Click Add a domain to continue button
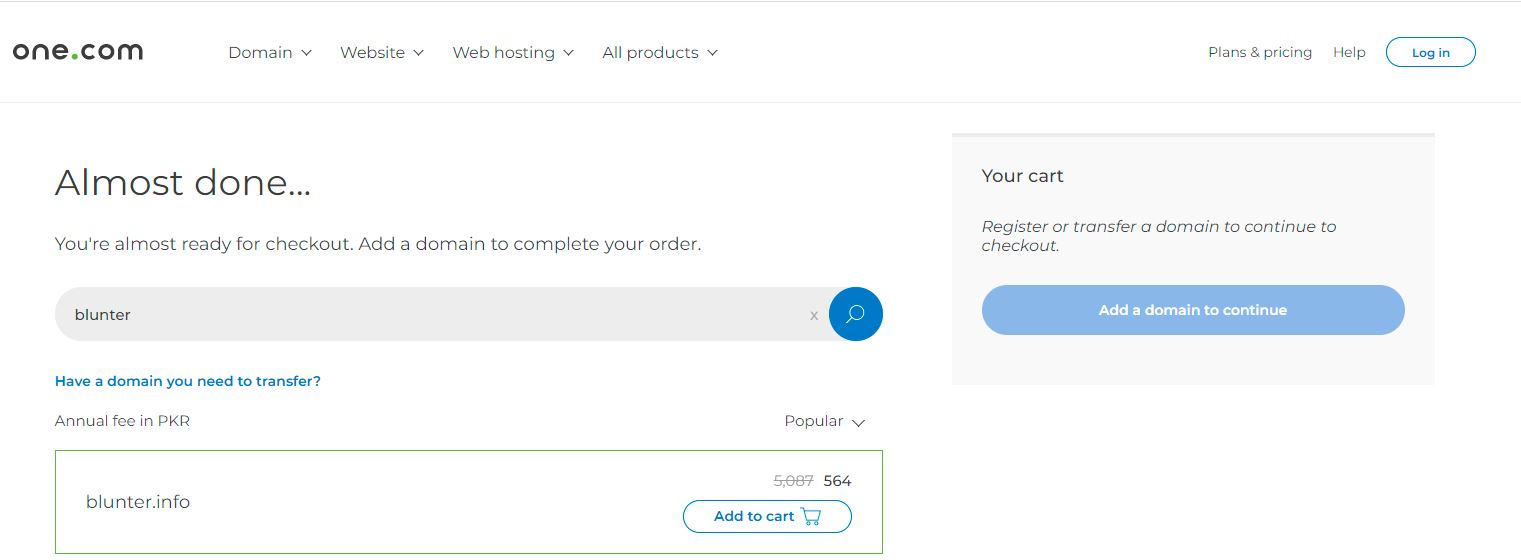Image resolution: width=1521 pixels, height=560 pixels. [x=1193, y=310]
